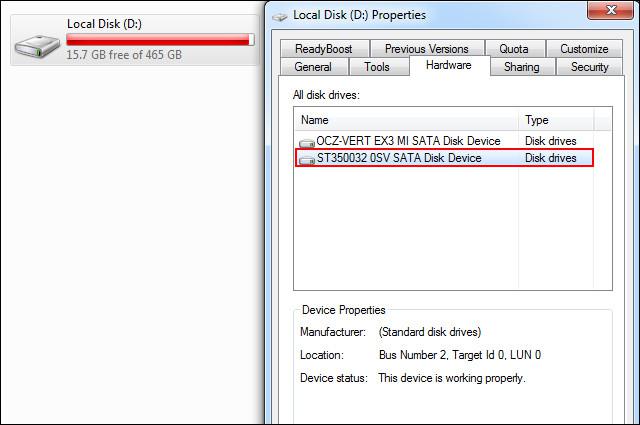Select the Hardware tab
Viewport: 640px width, 425px height.
pyautogui.click(x=448, y=66)
